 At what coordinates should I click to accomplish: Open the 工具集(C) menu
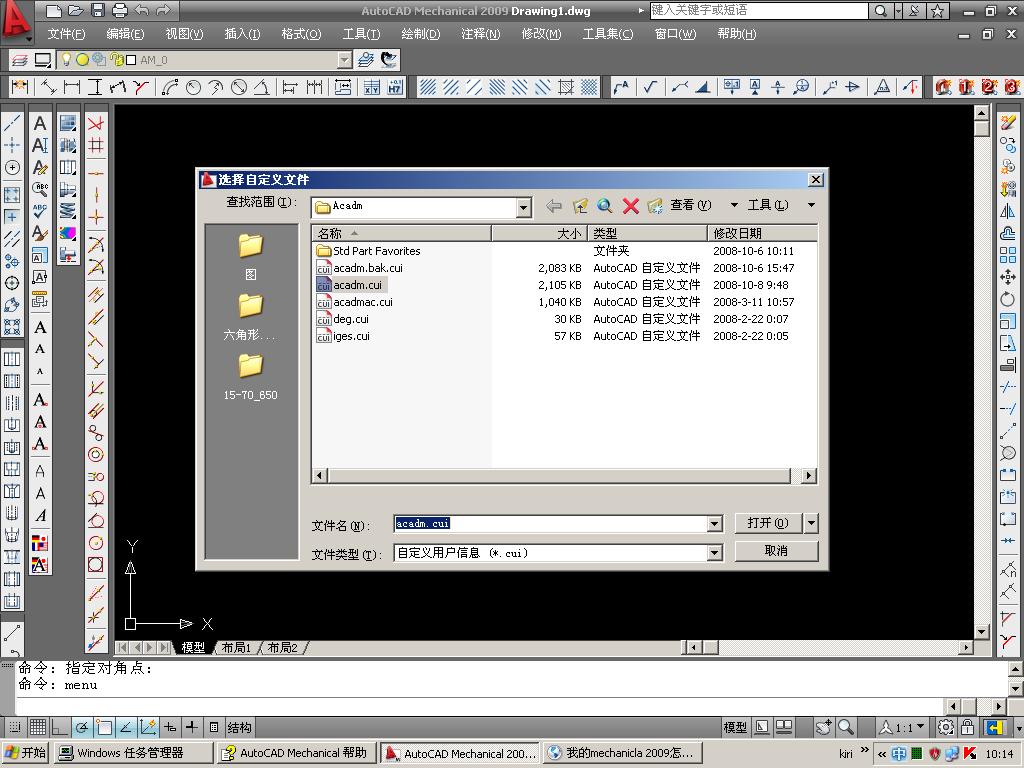point(607,34)
